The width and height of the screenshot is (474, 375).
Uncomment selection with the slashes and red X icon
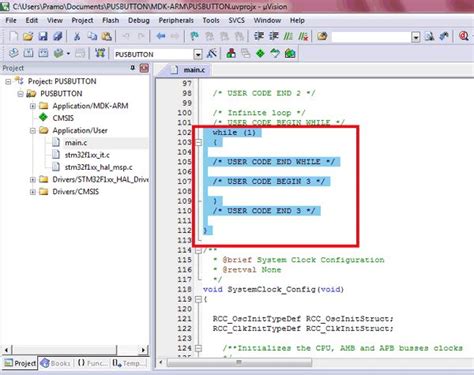click(303, 36)
